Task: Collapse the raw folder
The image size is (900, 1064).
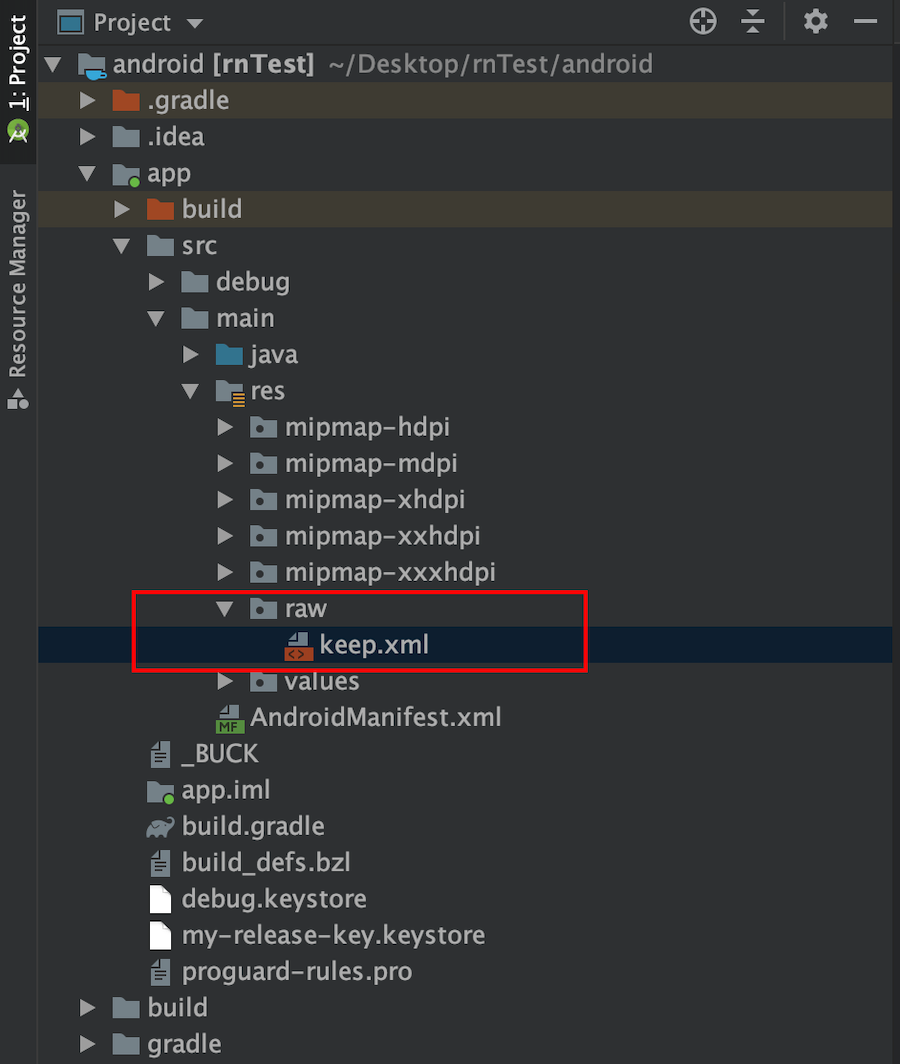Action: point(226,609)
